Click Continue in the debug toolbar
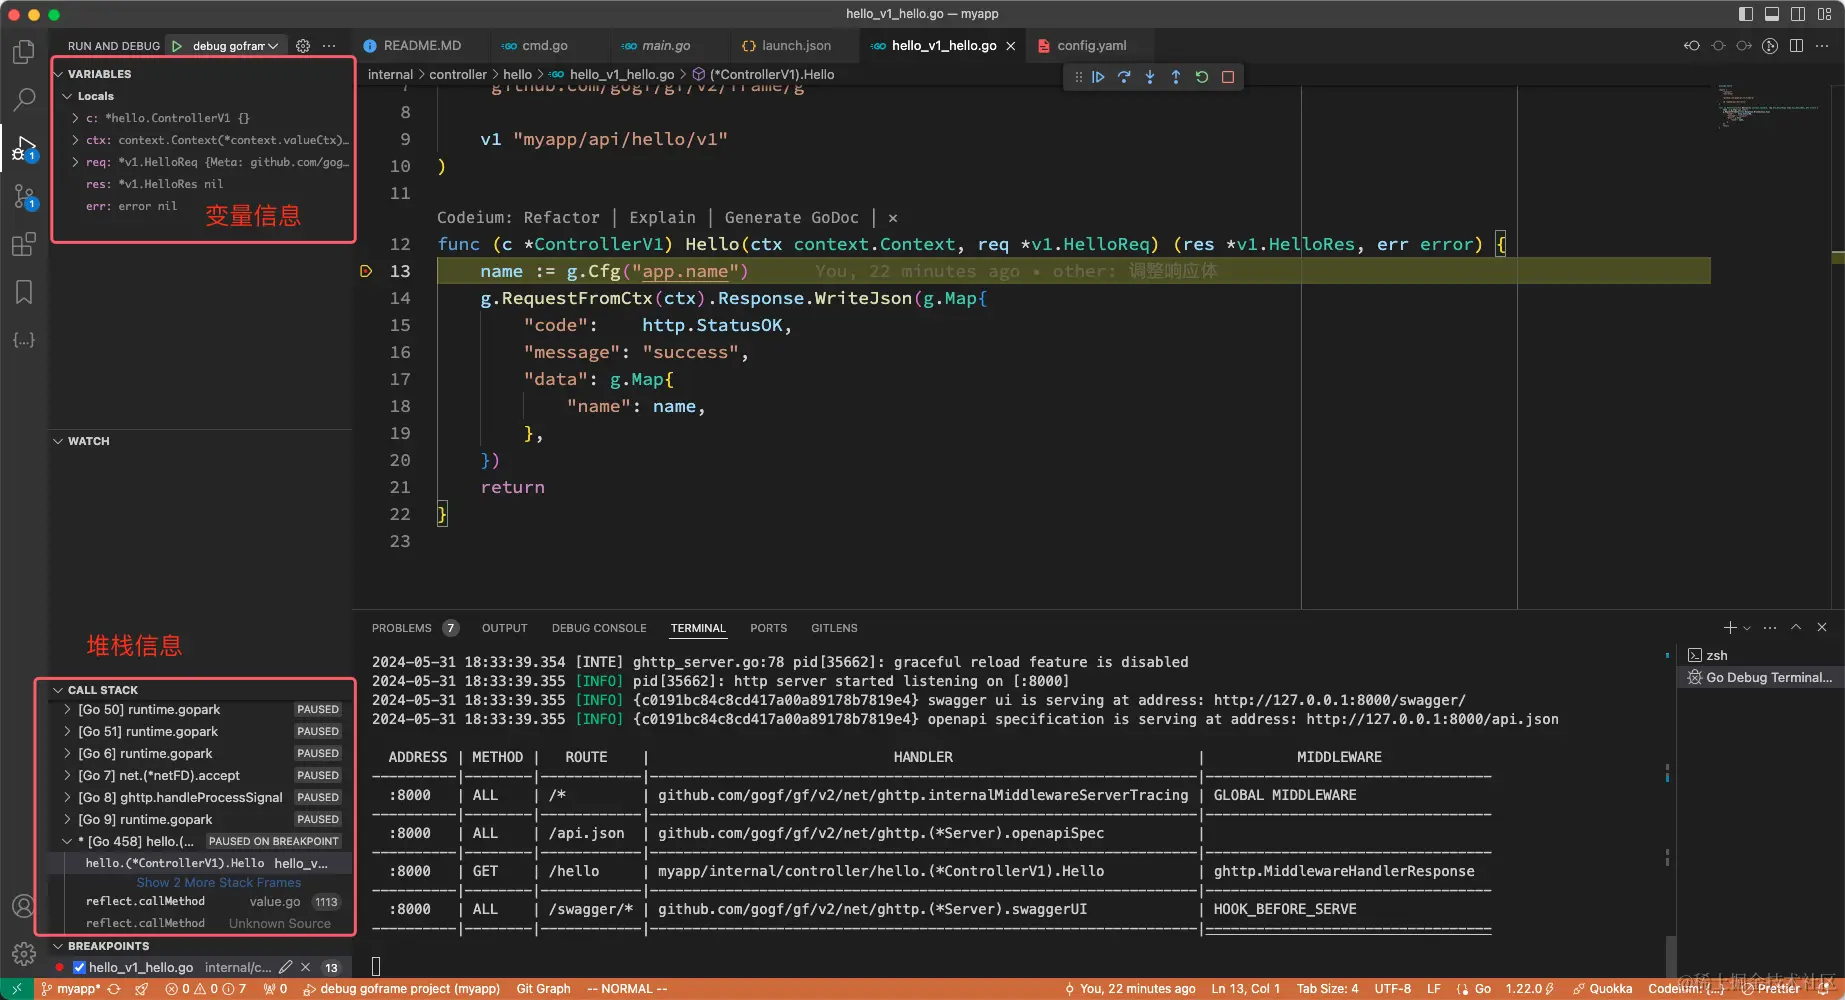Viewport: 1845px width, 1000px height. (1098, 77)
